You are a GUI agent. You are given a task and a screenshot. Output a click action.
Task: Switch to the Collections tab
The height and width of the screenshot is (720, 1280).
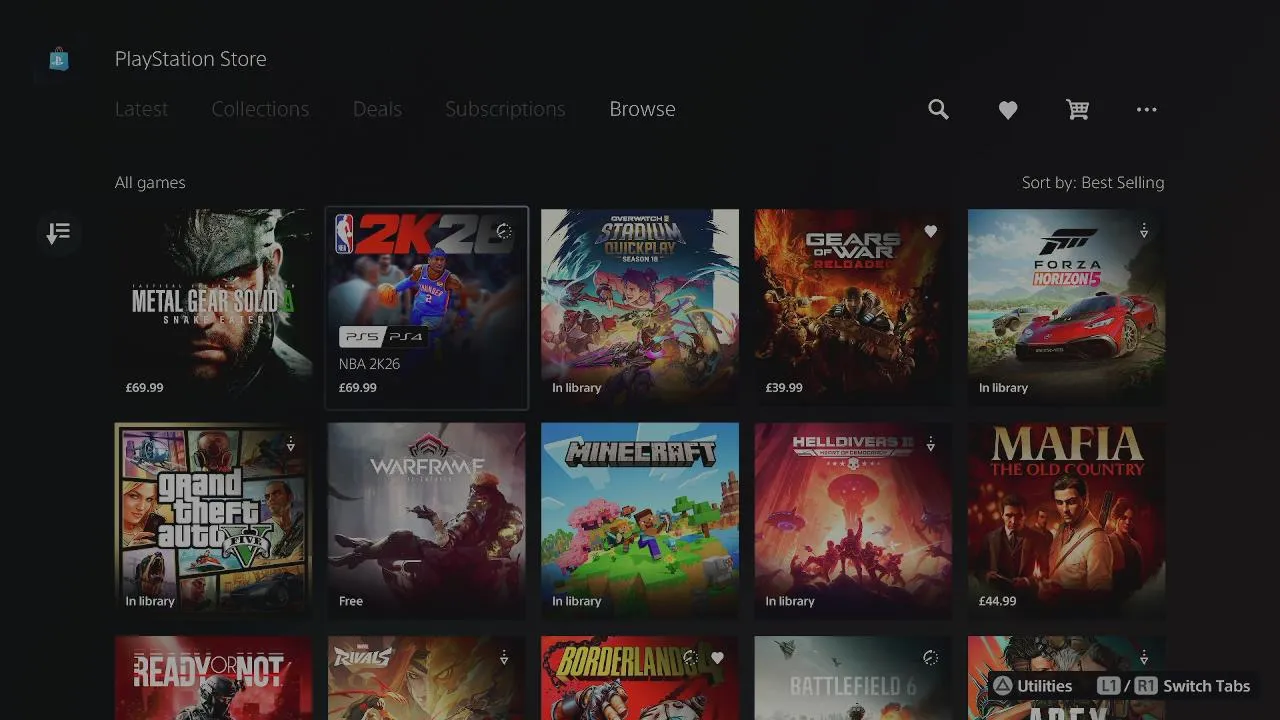260,109
